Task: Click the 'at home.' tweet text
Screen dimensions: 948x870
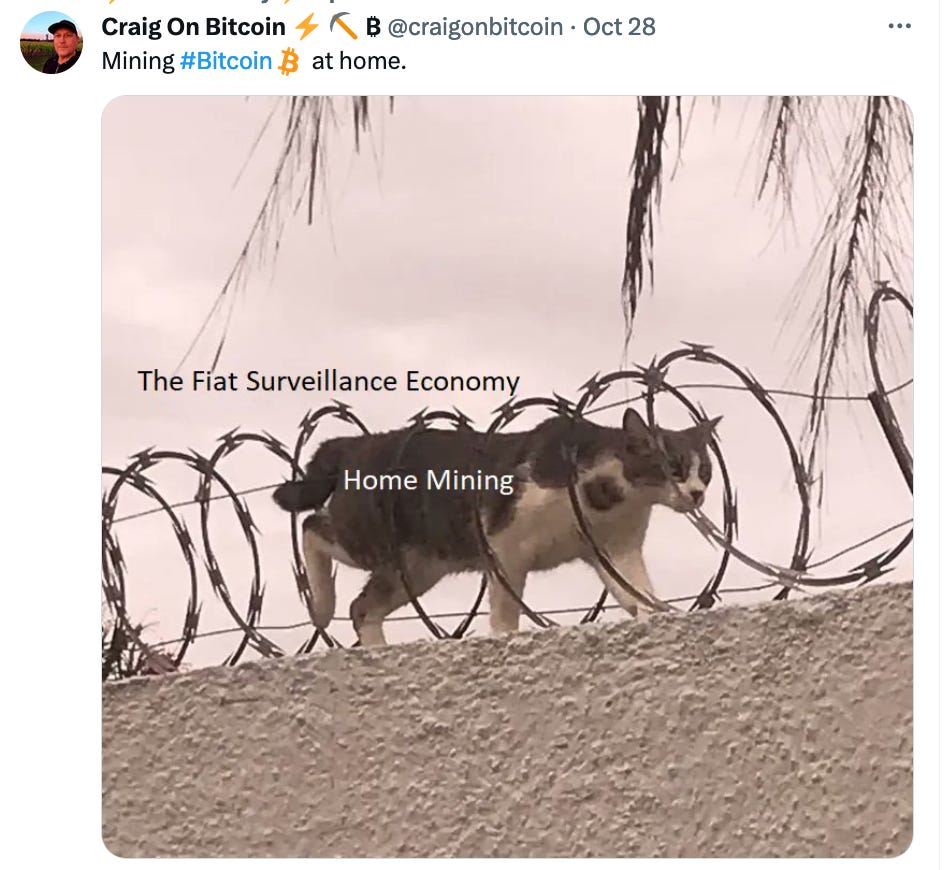Action: tap(359, 61)
